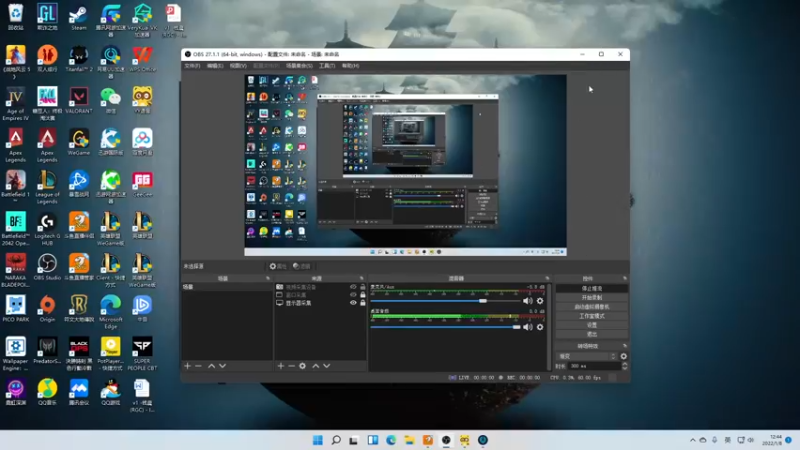Open OBS Studio desktop shortcut

(47, 267)
